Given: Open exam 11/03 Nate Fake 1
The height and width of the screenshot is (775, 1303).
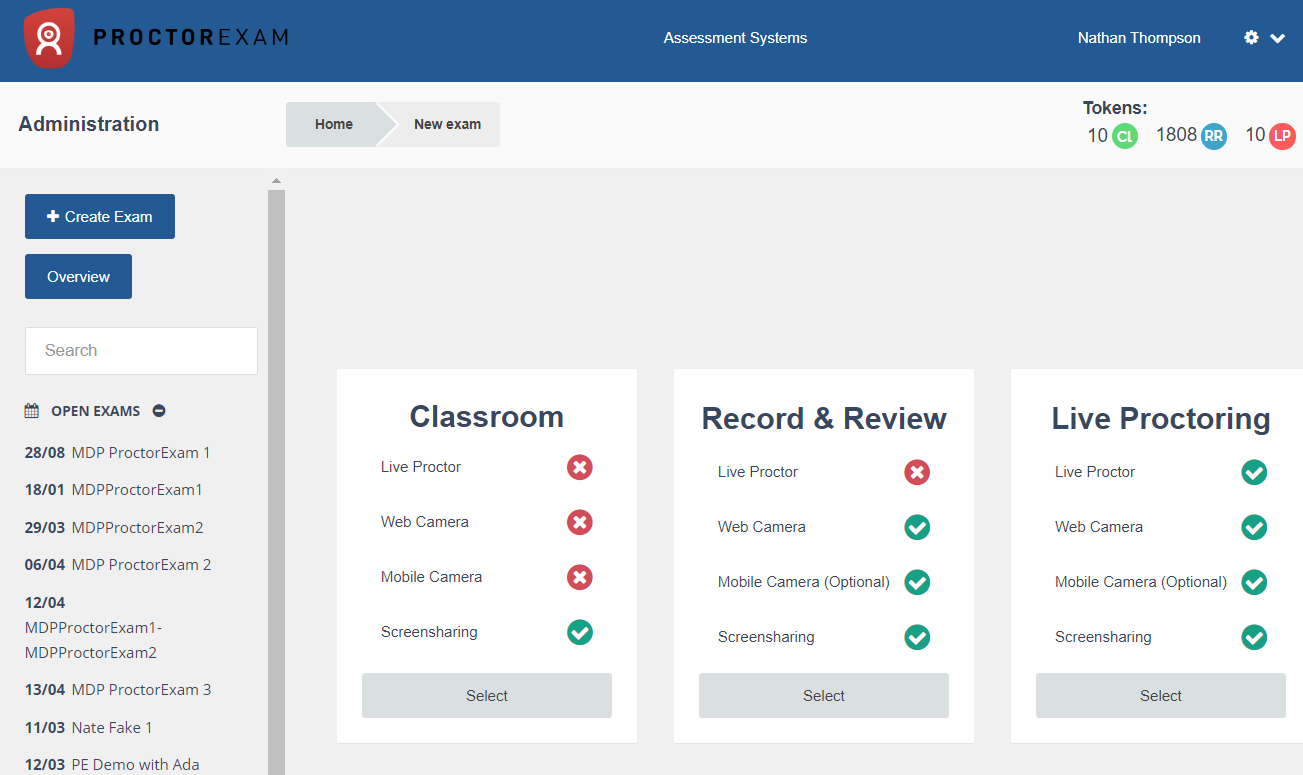Looking at the screenshot, I should pos(89,727).
